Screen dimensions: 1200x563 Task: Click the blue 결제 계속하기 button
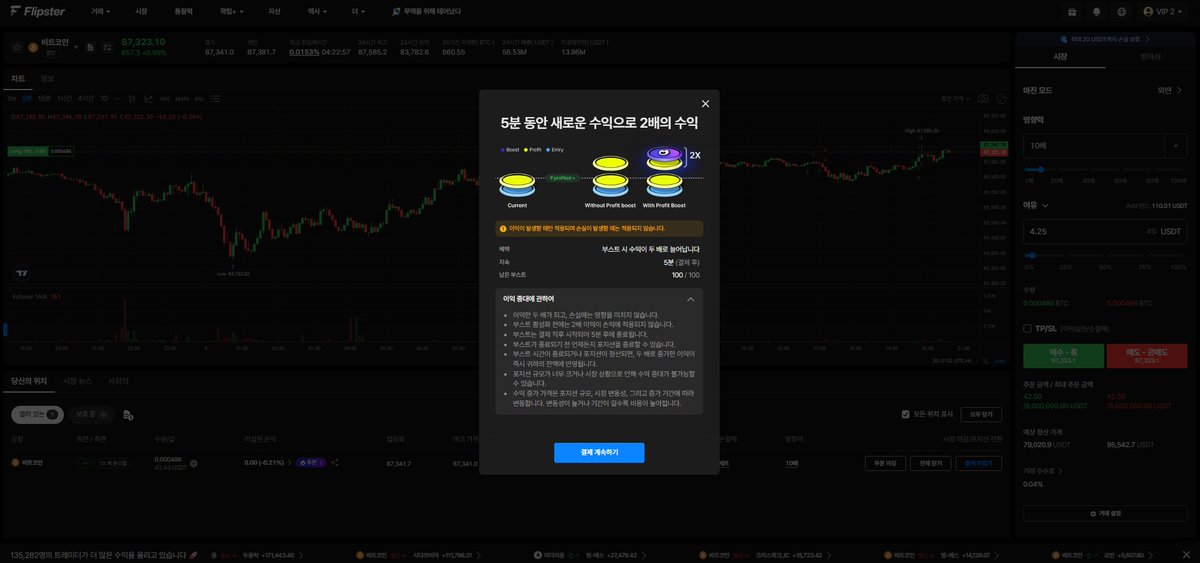point(599,453)
